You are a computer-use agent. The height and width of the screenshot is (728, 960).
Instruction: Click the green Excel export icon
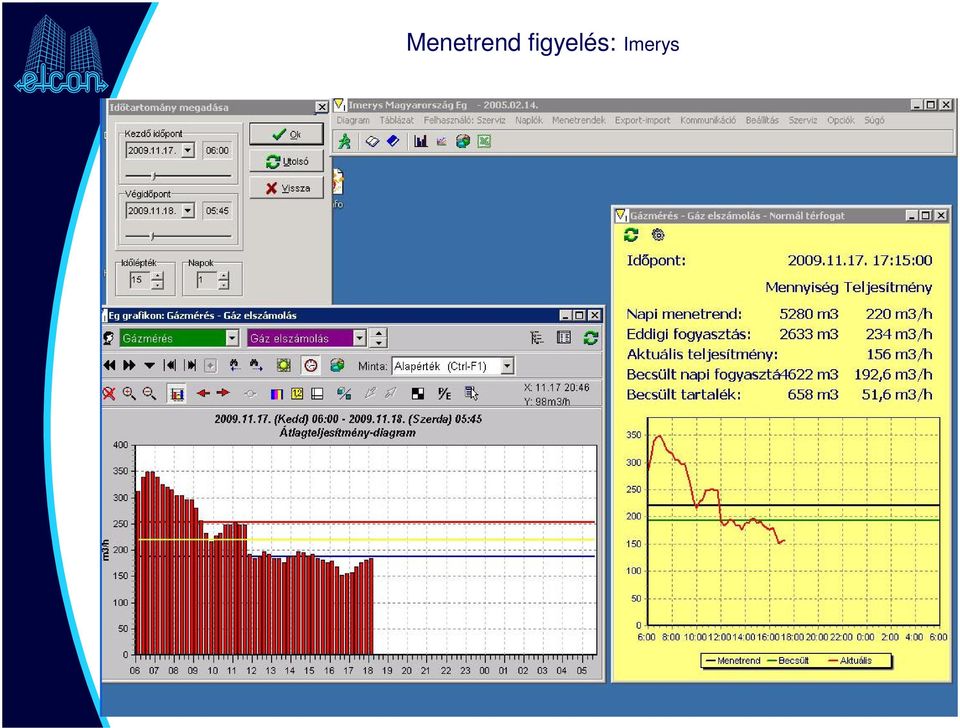(x=484, y=141)
